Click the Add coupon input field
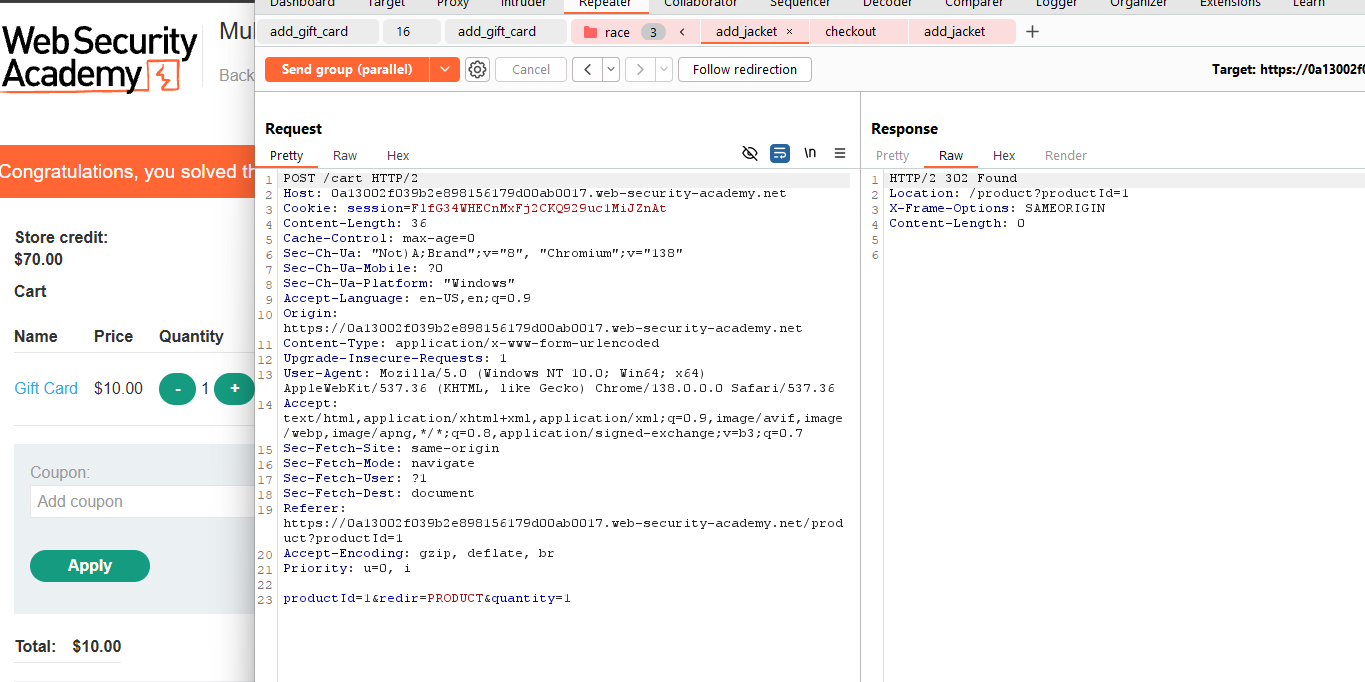Image resolution: width=1365 pixels, height=682 pixels. pos(140,501)
